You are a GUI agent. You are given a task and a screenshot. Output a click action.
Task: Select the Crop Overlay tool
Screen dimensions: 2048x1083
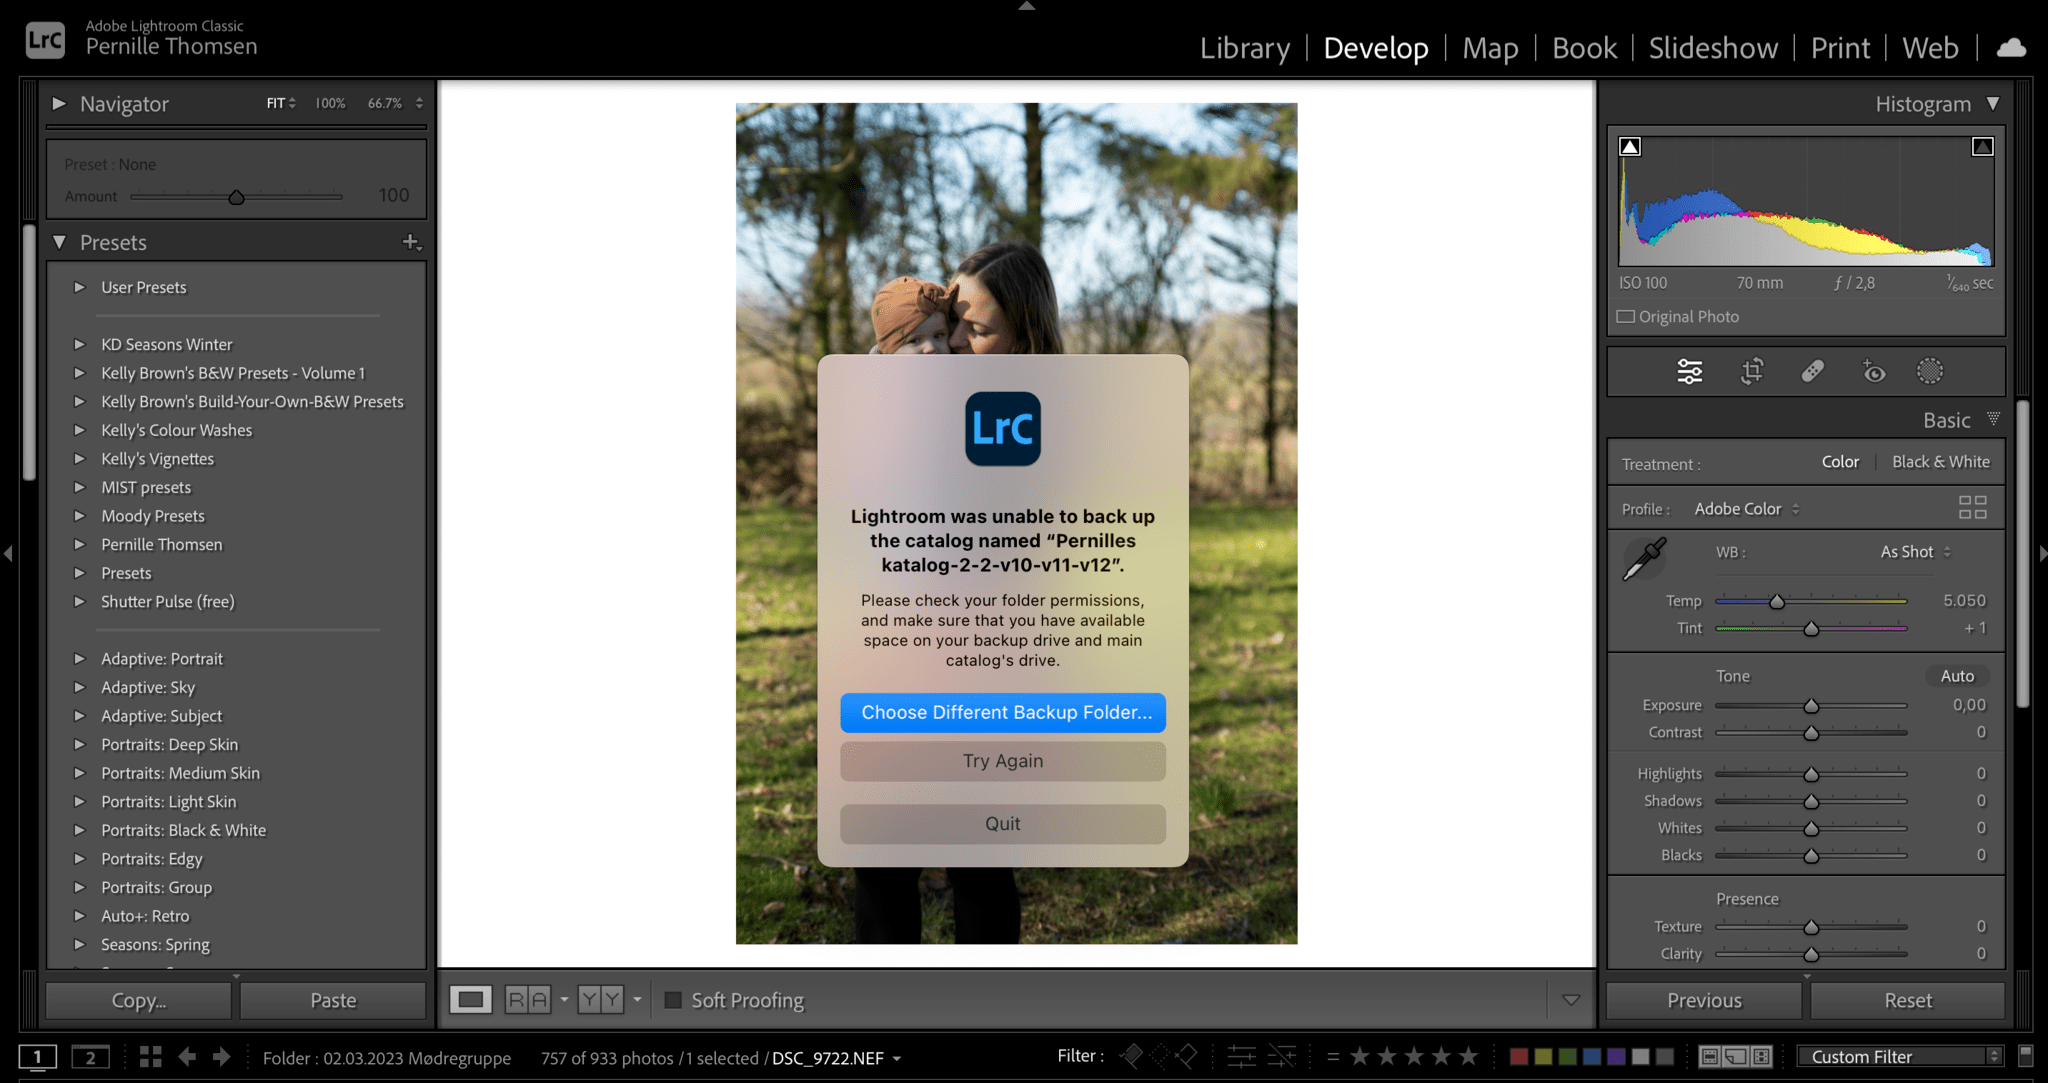pos(1751,371)
